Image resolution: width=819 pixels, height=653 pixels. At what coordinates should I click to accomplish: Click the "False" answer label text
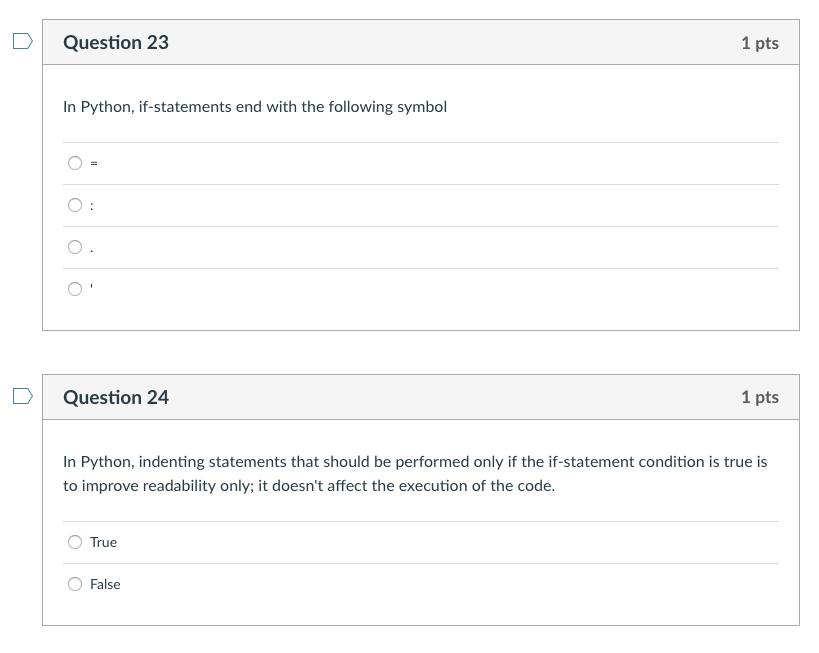(105, 584)
